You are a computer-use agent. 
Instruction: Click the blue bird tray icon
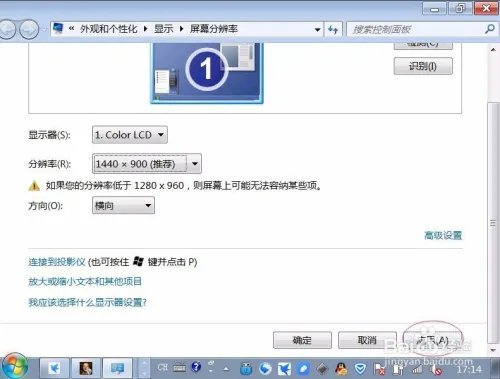(284, 369)
